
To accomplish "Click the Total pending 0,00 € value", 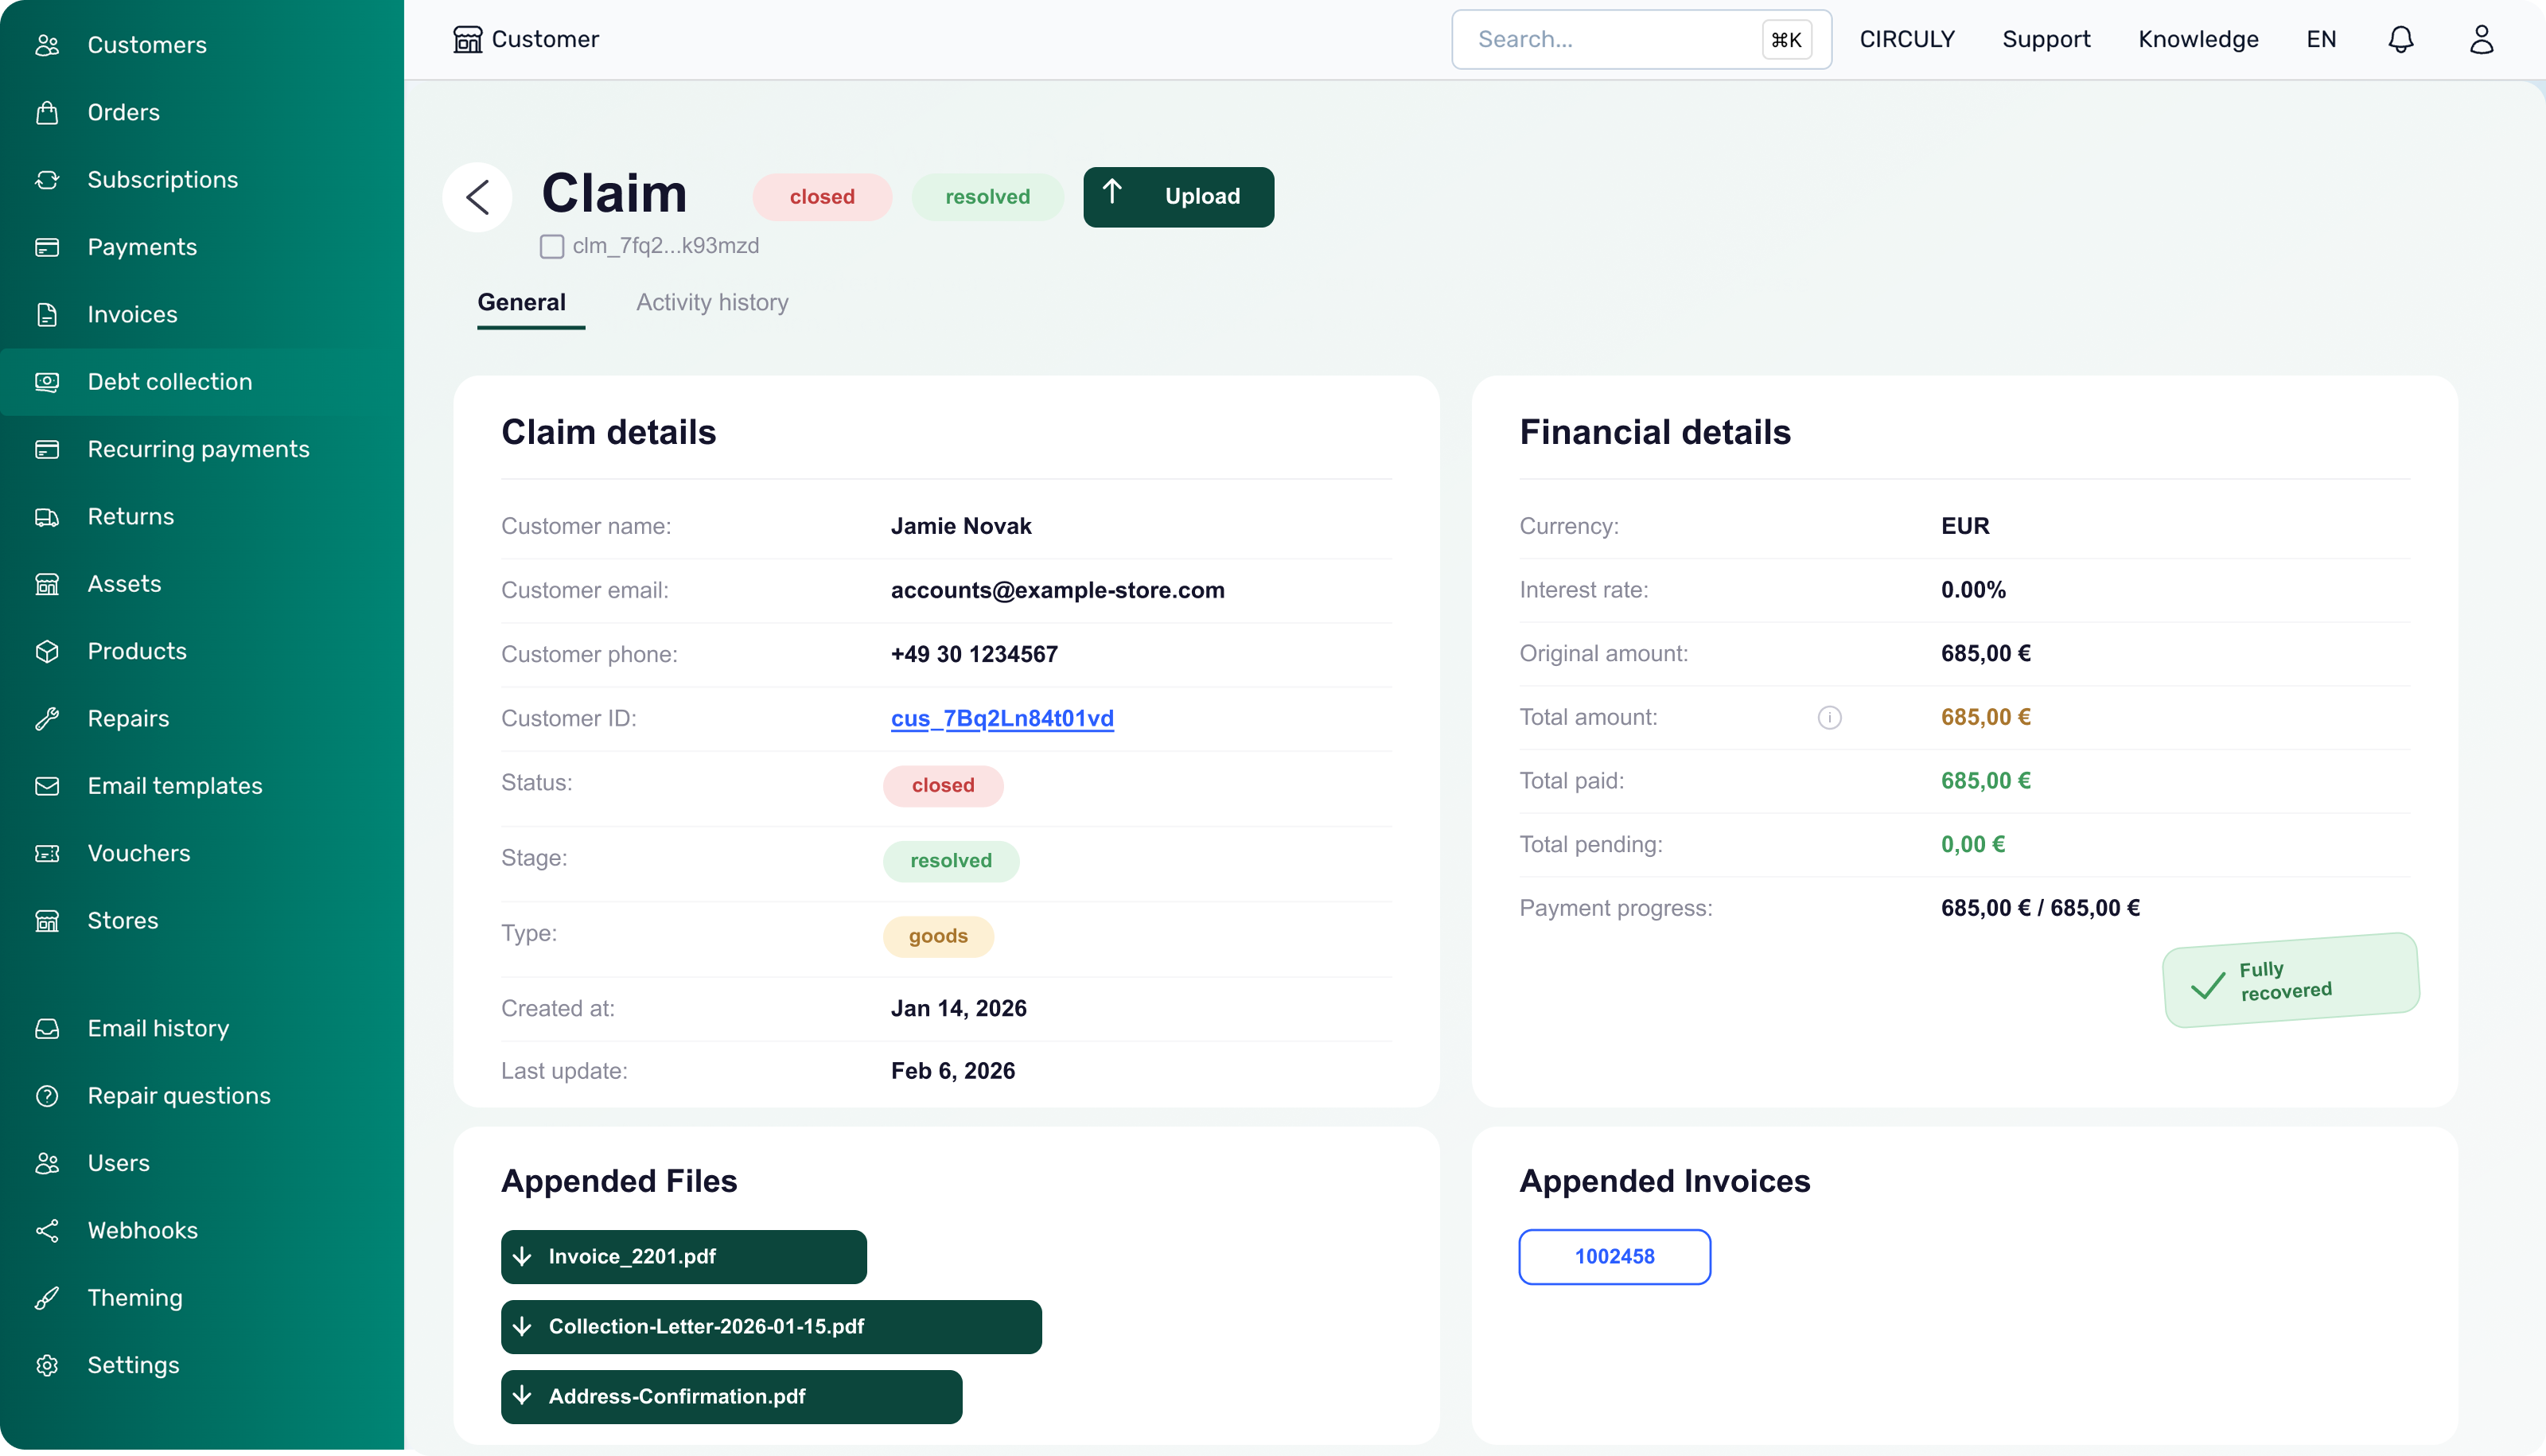I will click(1972, 845).
